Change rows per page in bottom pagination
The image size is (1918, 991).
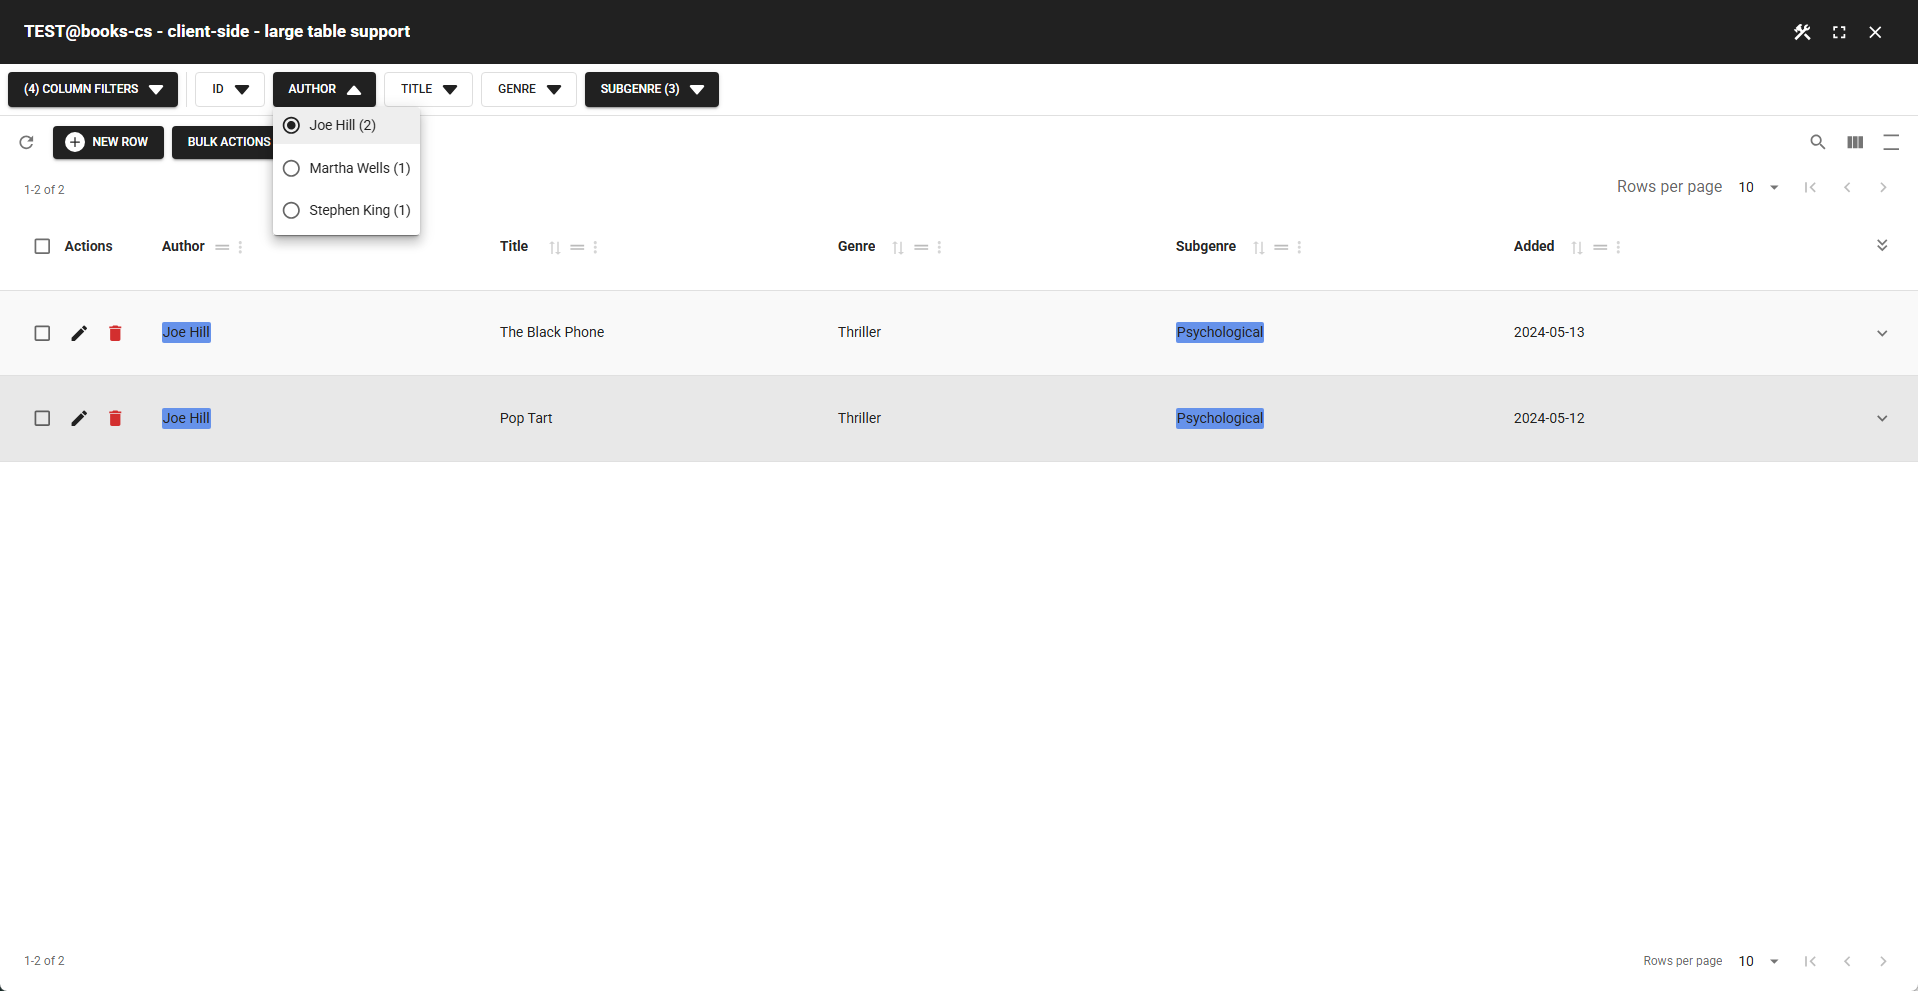[1759, 961]
